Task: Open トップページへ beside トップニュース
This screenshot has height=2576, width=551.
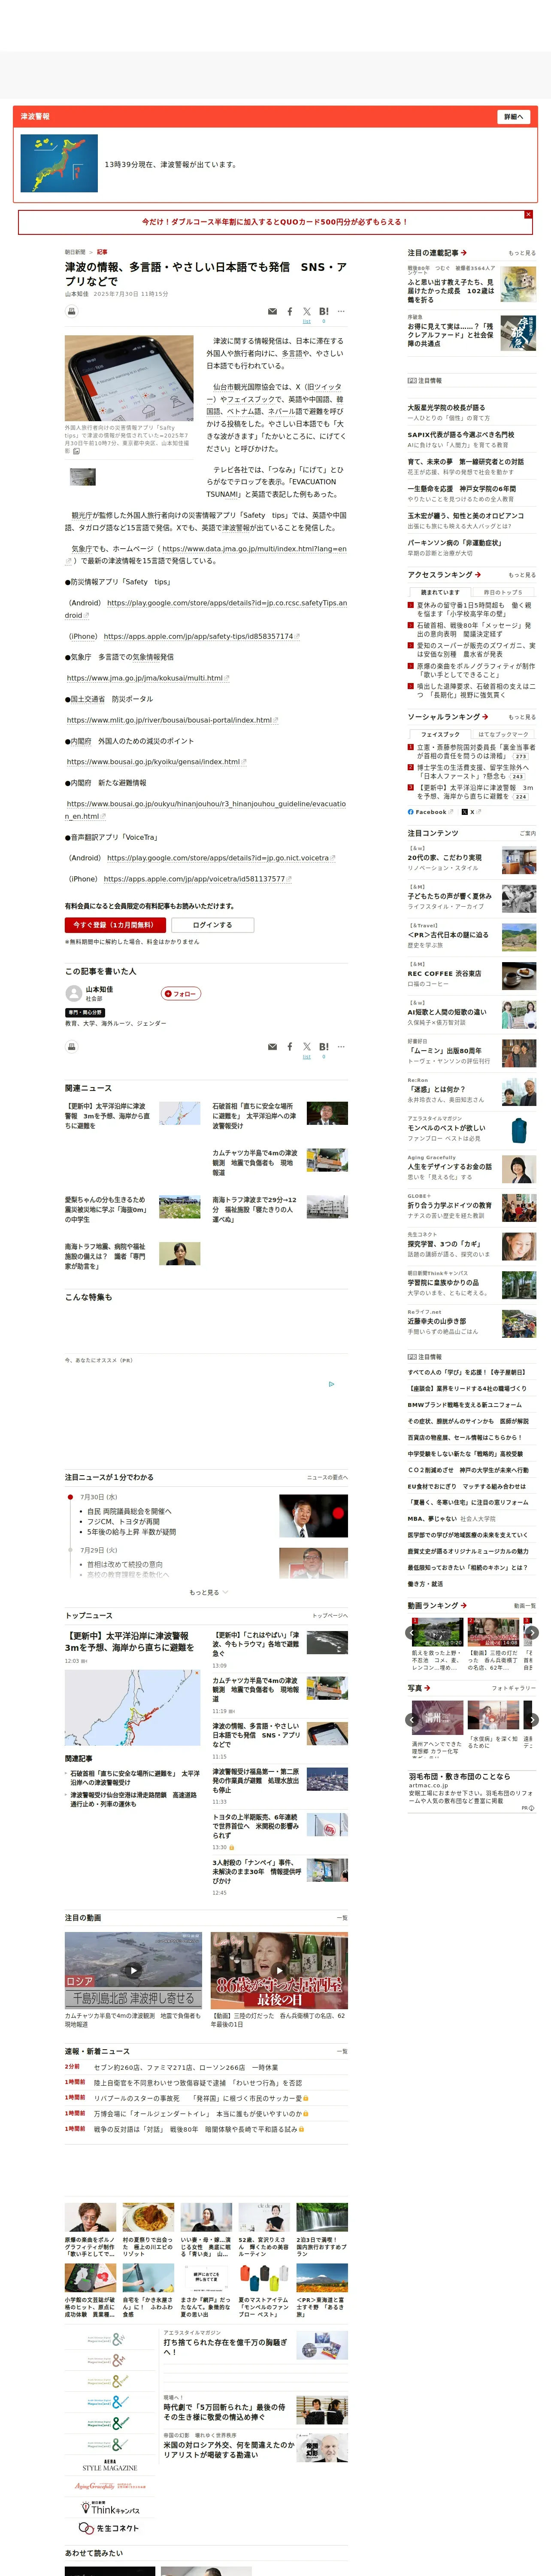Action: (330, 1615)
